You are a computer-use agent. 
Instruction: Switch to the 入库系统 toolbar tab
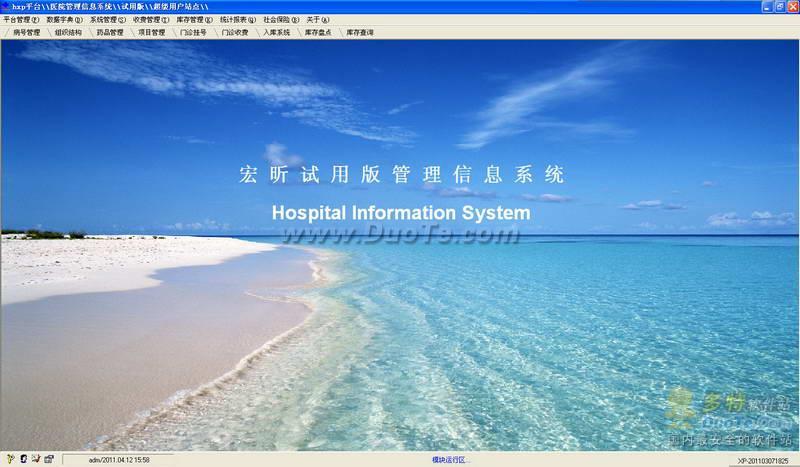277,32
